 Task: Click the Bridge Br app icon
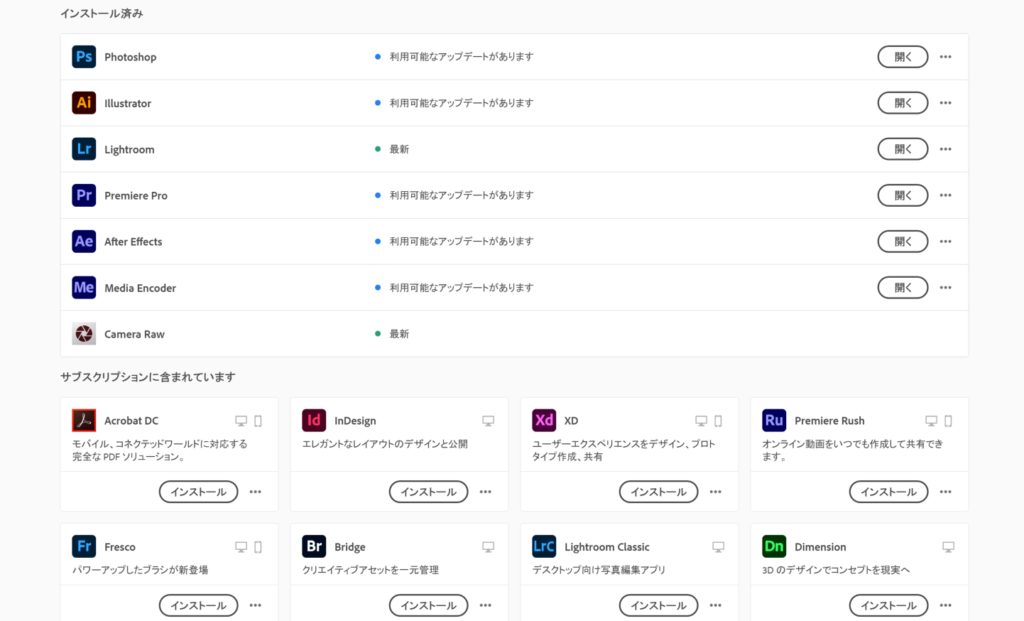tap(314, 547)
